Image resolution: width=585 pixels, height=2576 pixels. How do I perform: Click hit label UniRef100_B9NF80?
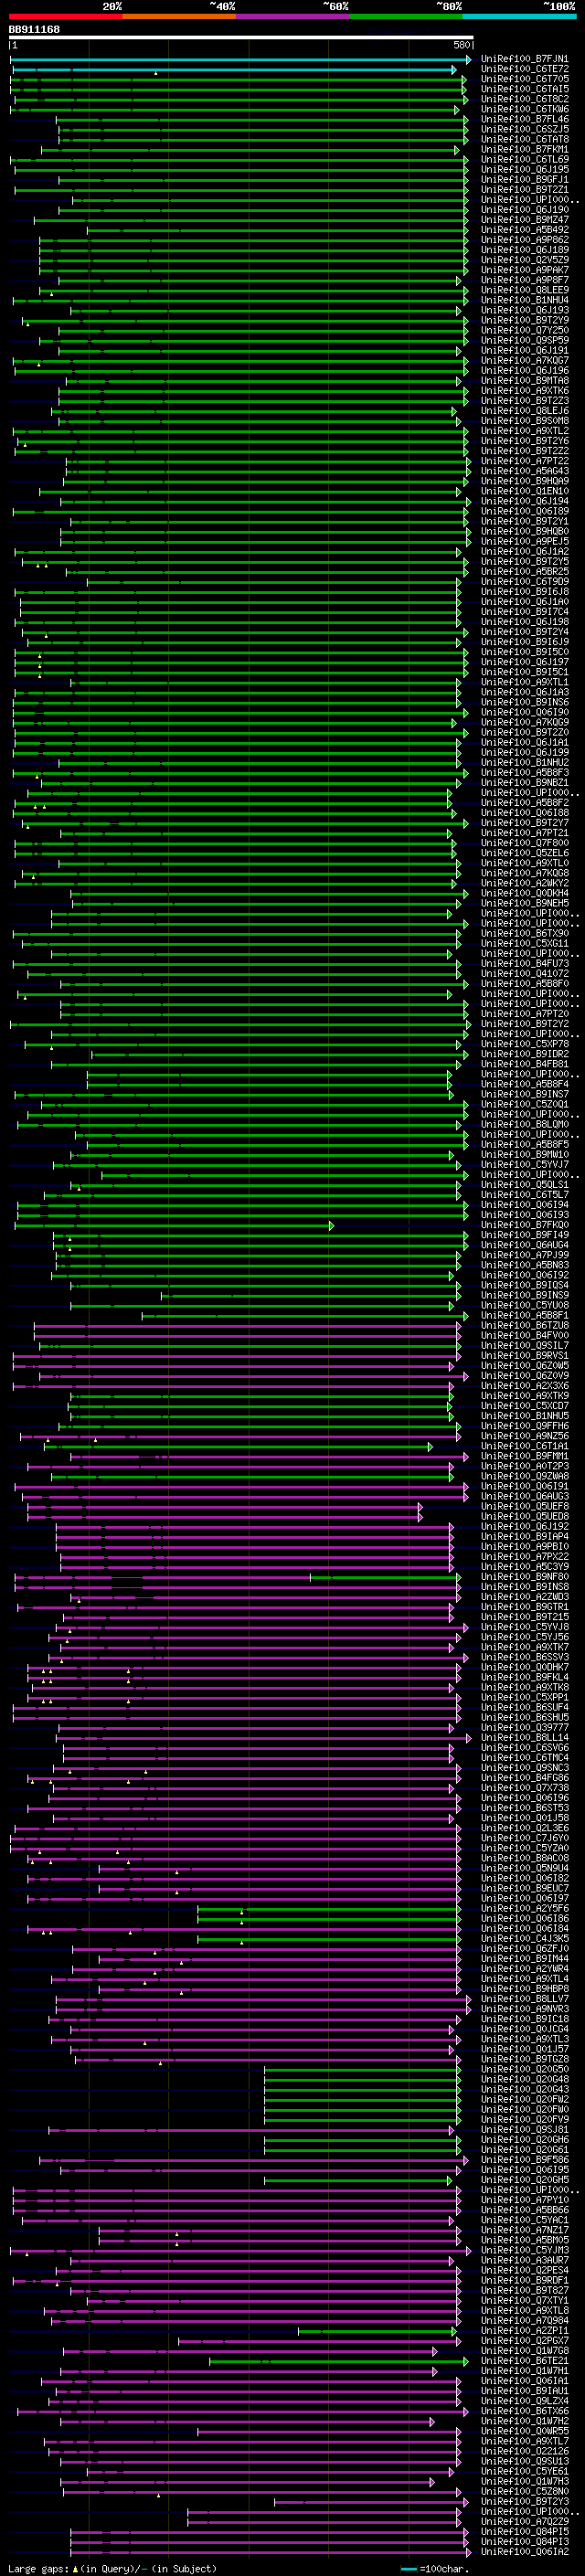tap(524, 1576)
